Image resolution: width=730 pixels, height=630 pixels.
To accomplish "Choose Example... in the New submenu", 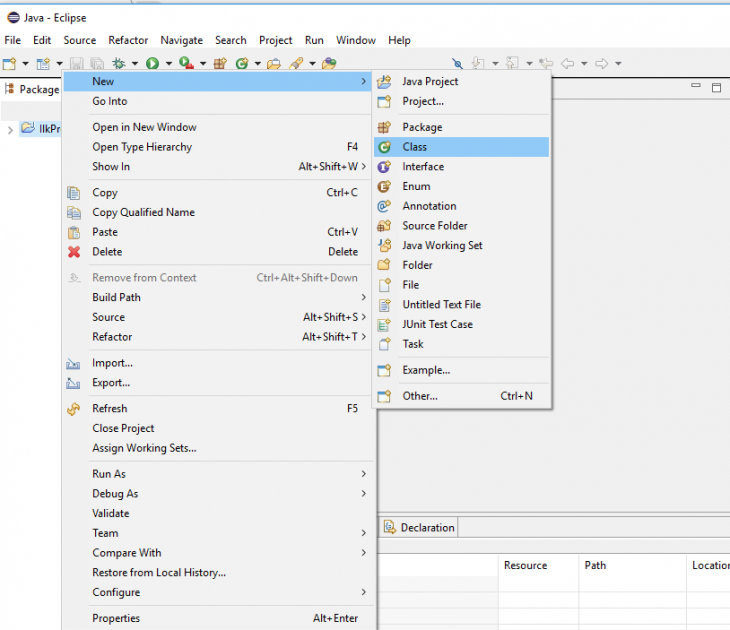I will 461,370.
